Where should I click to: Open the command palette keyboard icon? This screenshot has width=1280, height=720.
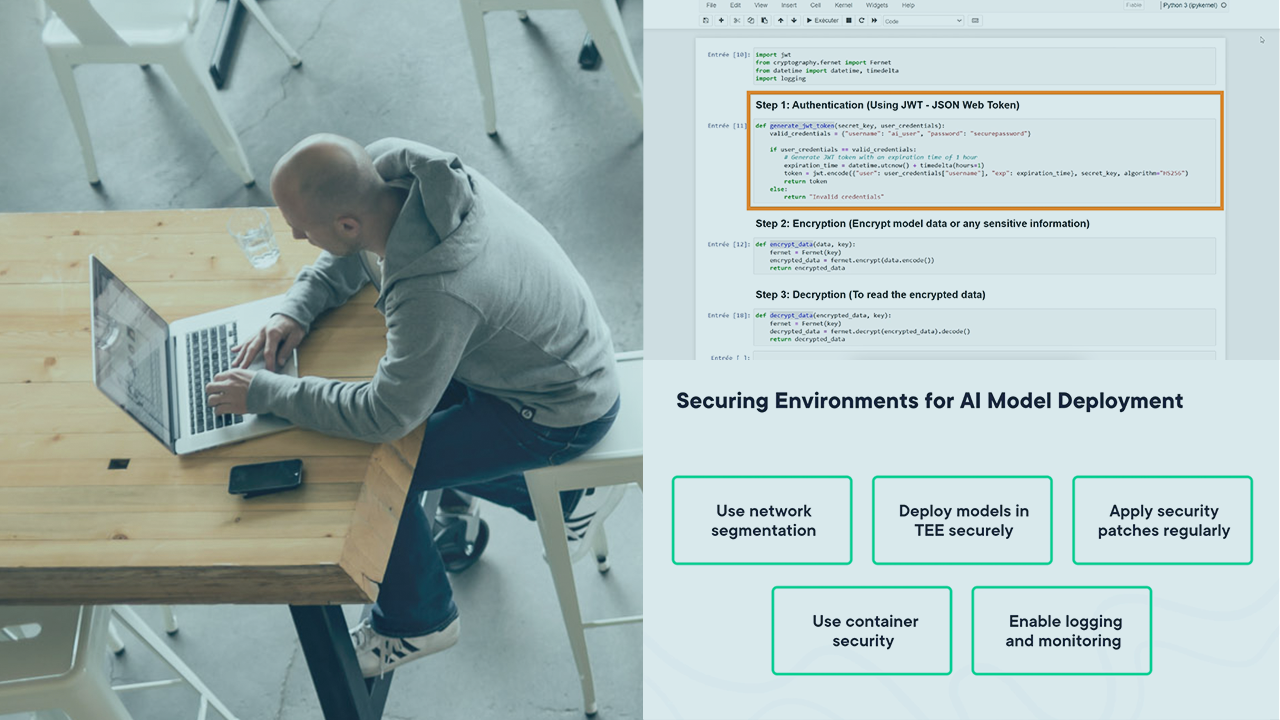pos(975,20)
